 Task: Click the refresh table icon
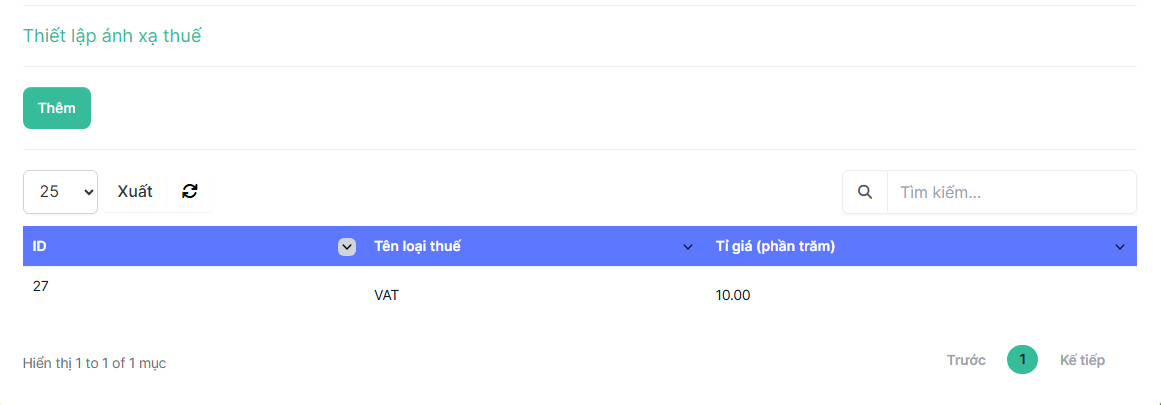190,192
